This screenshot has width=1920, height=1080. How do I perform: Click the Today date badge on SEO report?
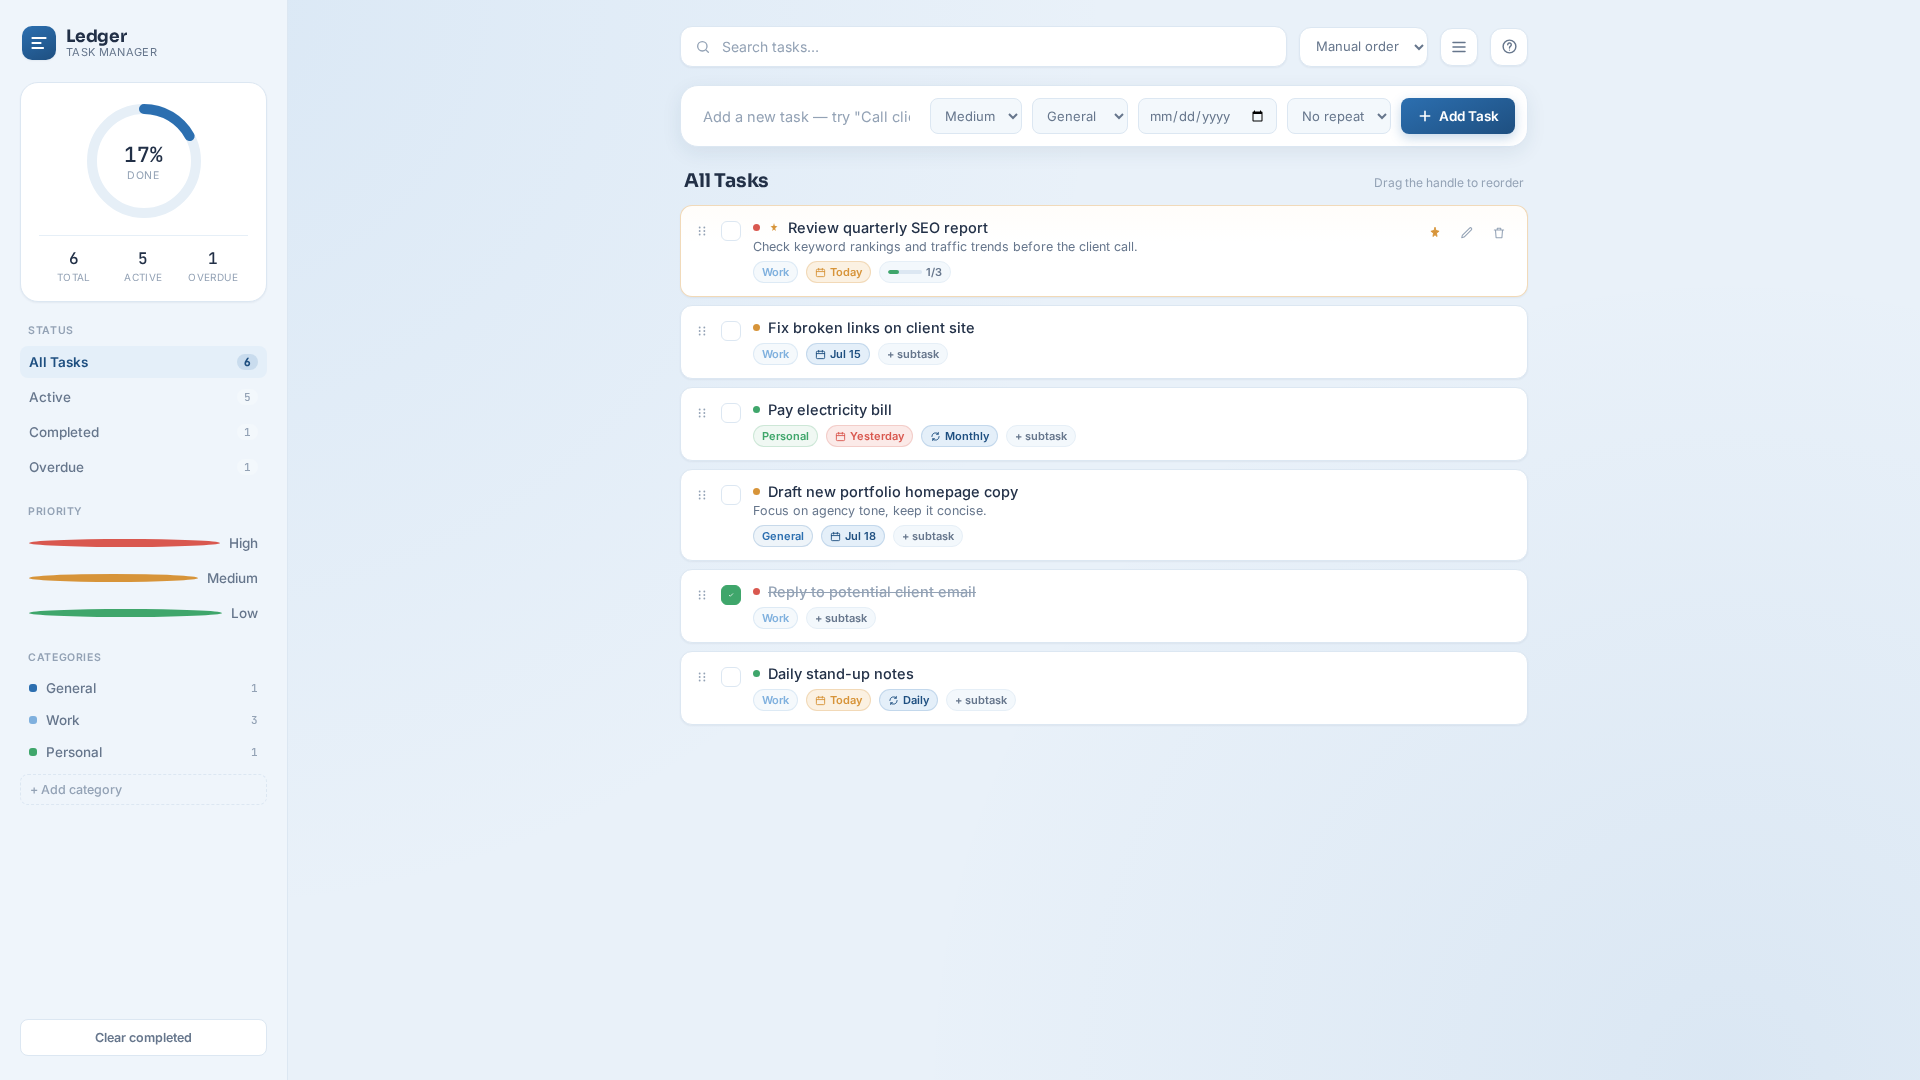pyautogui.click(x=838, y=272)
